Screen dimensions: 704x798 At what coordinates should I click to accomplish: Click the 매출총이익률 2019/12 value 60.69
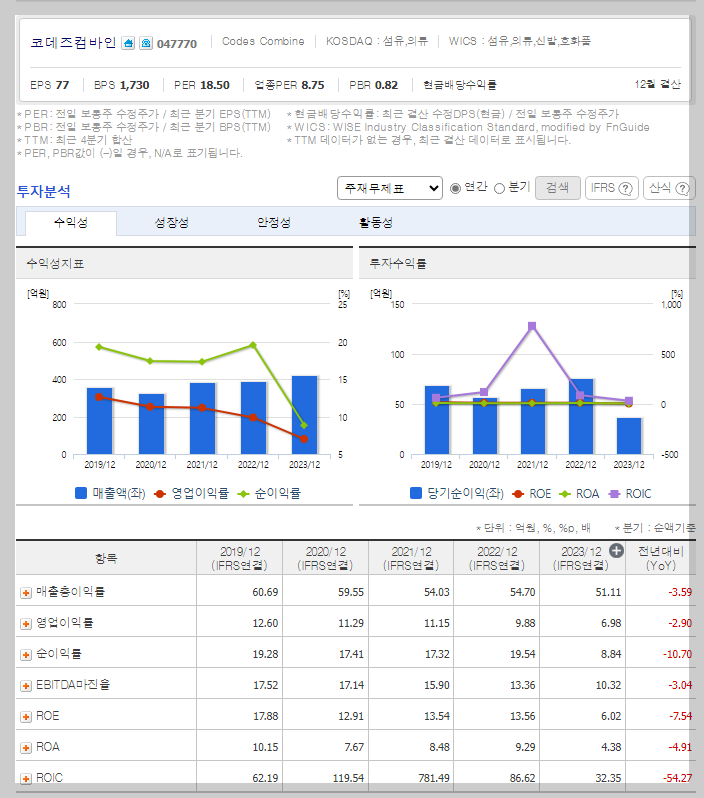[x=265, y=592]
